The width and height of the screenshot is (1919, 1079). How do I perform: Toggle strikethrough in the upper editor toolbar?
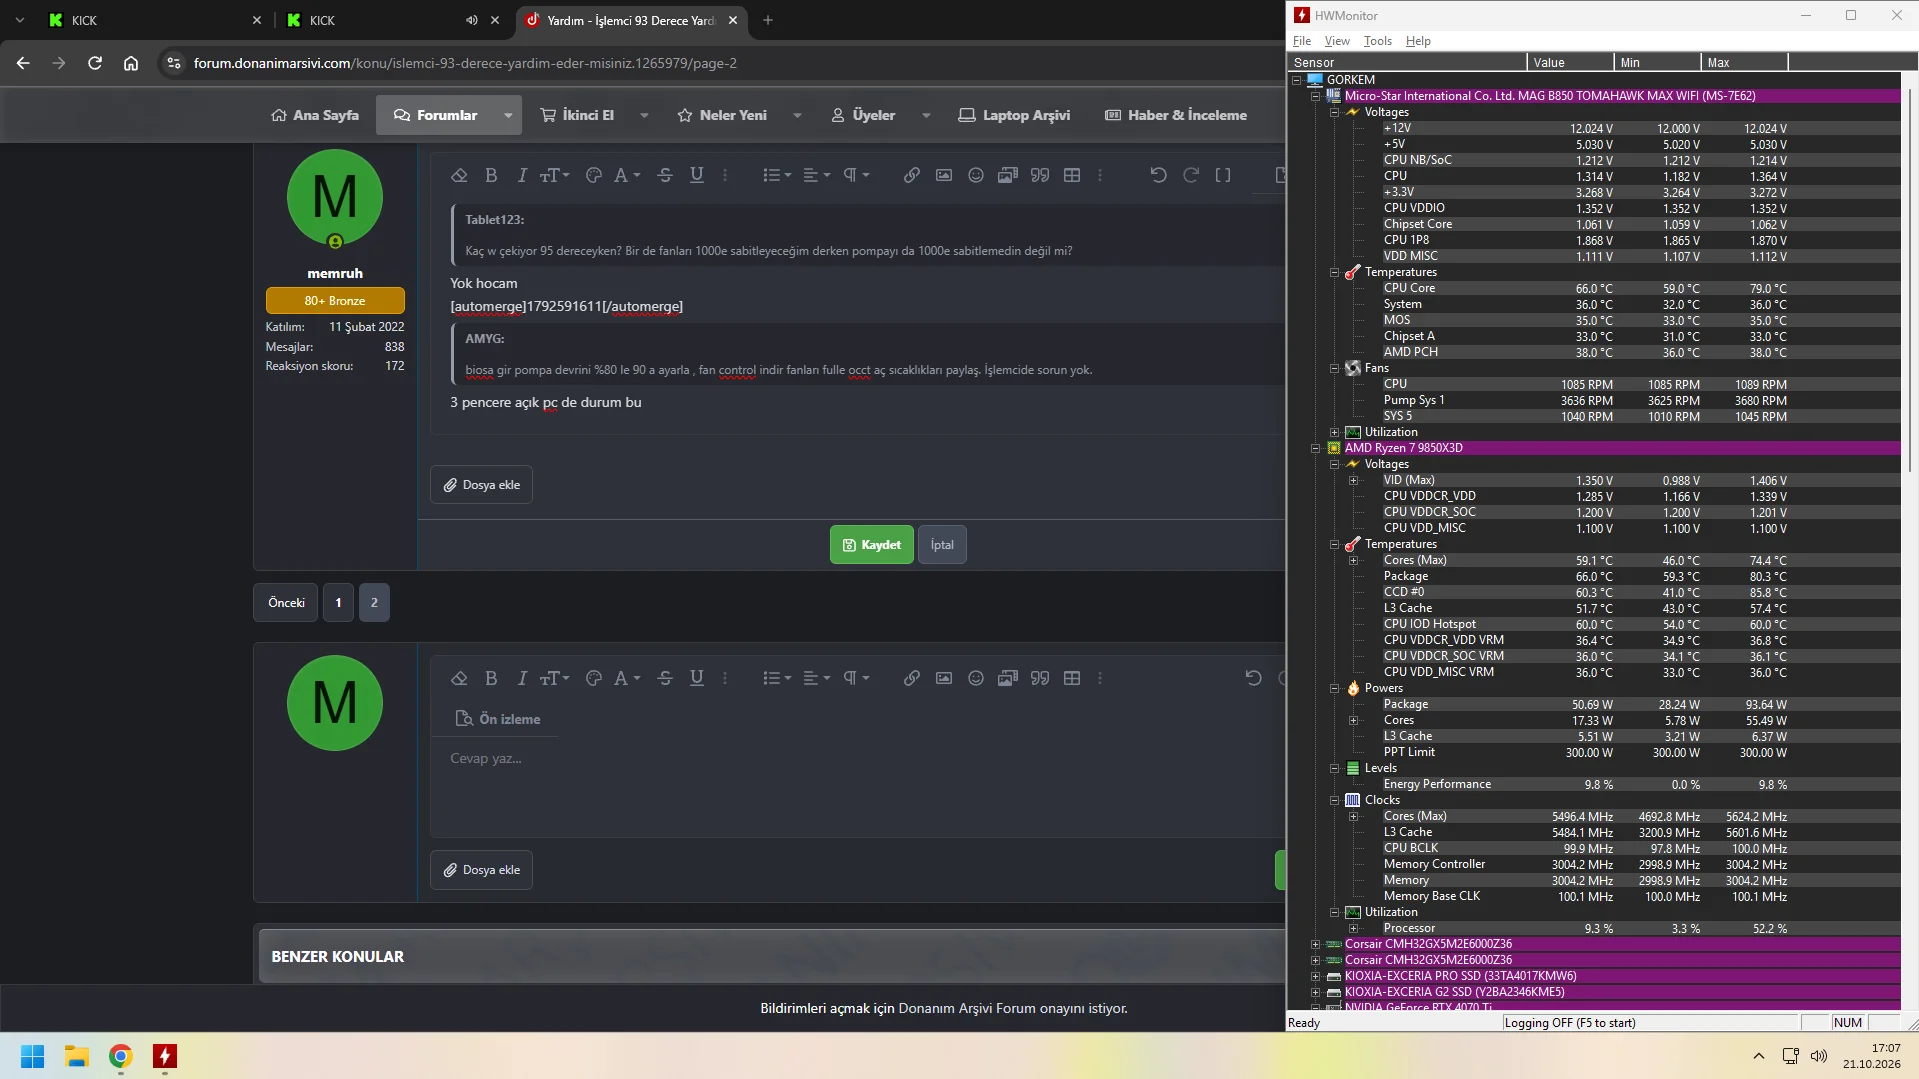(x=665, y=175)
